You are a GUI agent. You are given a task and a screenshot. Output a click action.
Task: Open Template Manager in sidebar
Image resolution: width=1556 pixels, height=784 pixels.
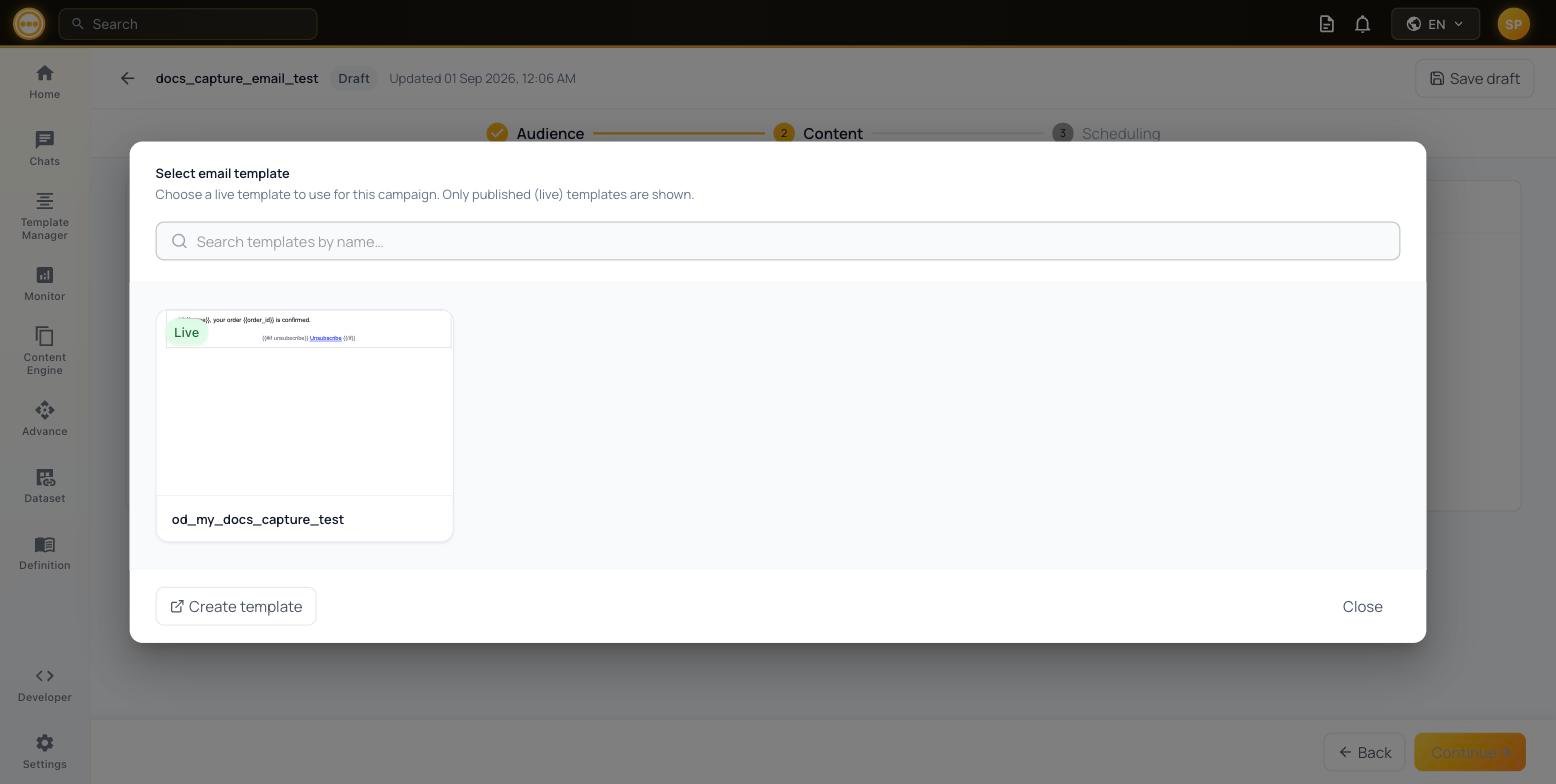pyautogui.click(x=44, y=216)
